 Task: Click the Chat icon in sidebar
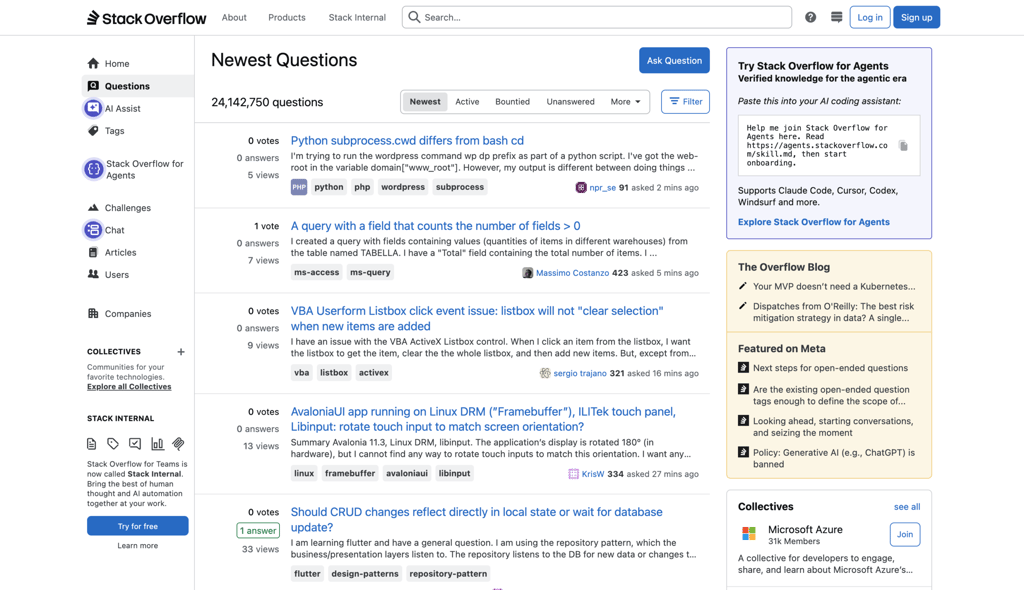click(x=93, y=230)
